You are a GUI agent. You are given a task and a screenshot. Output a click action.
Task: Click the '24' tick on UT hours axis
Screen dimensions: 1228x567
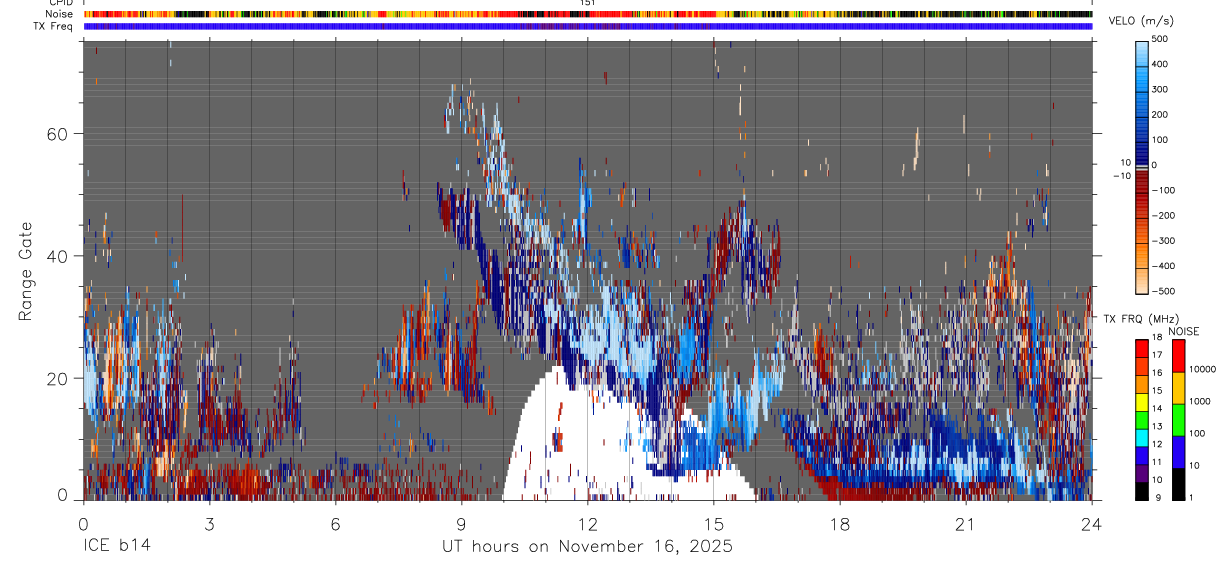pyautogui.click(x=1092, y=523)
